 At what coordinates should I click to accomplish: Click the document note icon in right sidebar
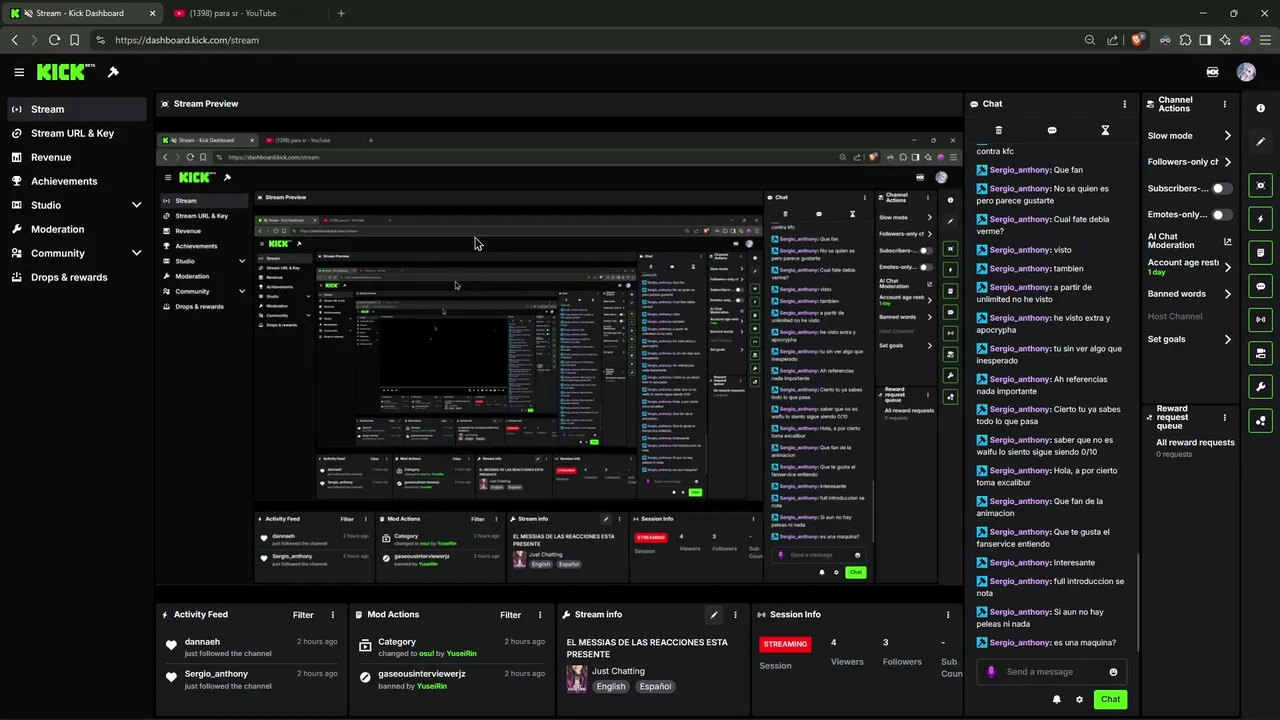(x=1261, y=252)
